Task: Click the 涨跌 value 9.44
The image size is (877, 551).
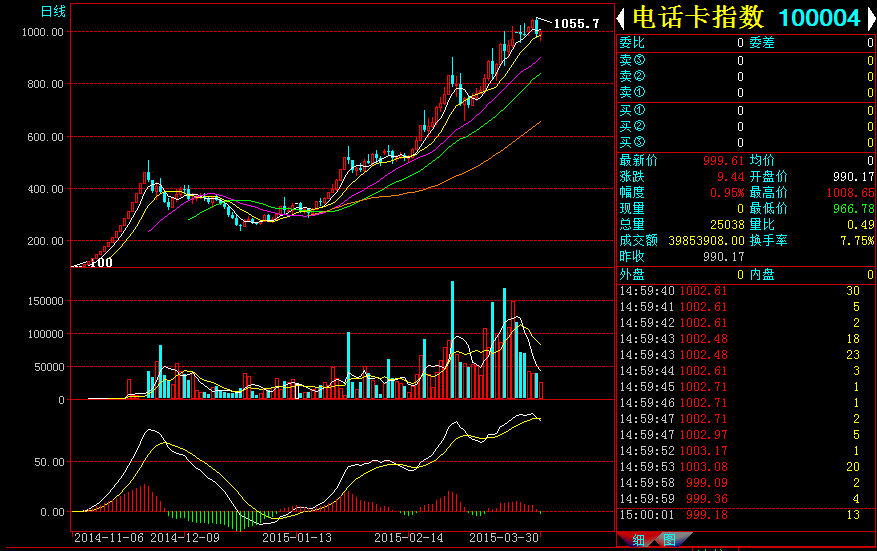Action: (730, 177)
